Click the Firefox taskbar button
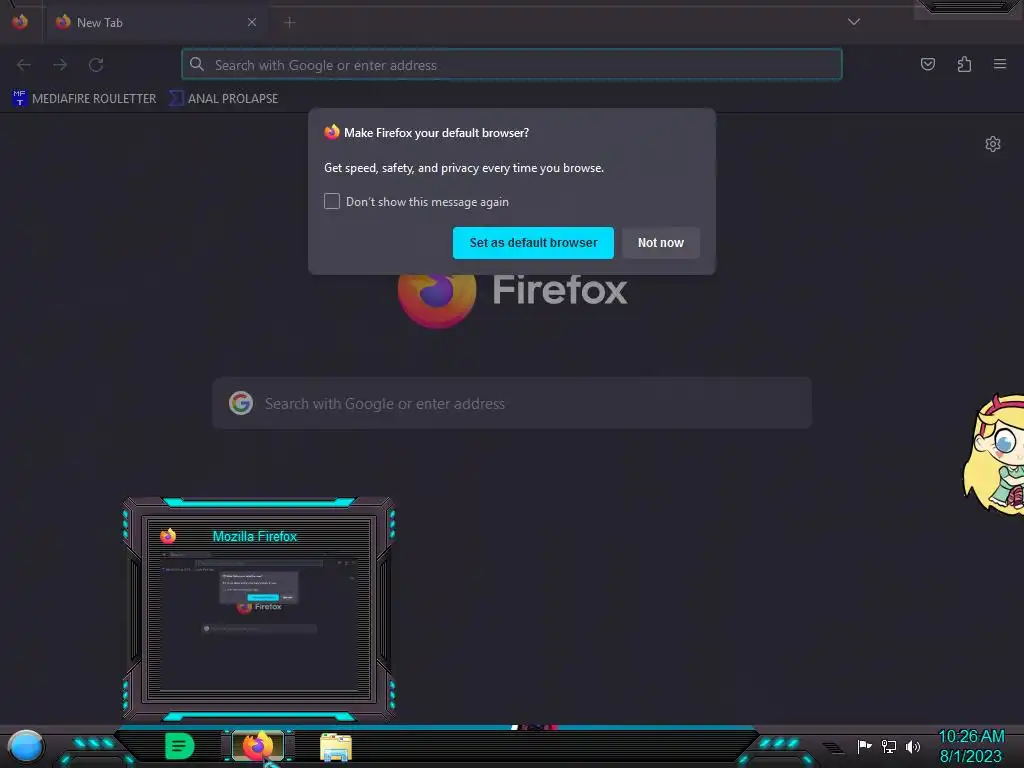1024x768 pixels. point(258,746)
